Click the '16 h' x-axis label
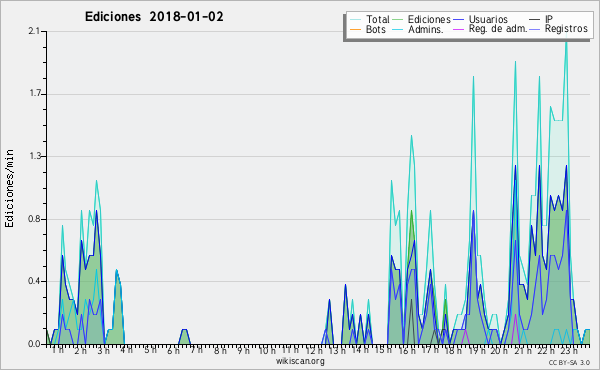600x370 pixels. (x=407, y=350)
